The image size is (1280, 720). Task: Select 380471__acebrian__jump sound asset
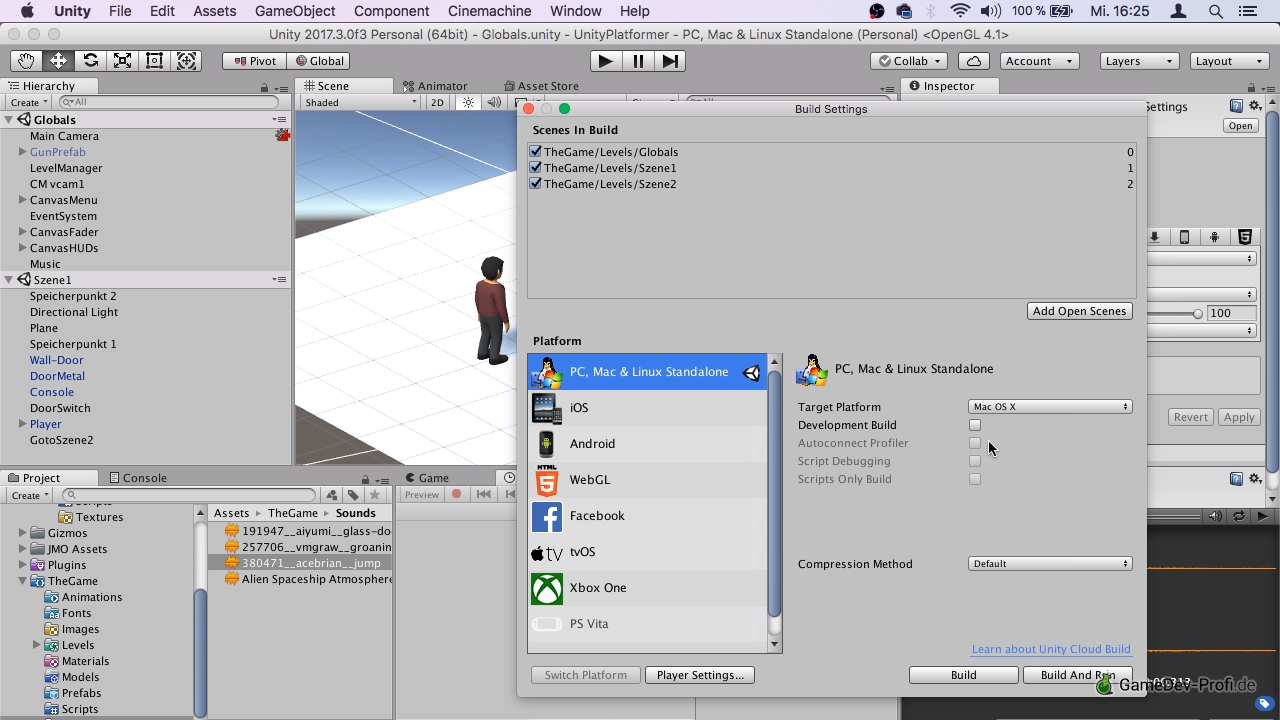point(300,563)
